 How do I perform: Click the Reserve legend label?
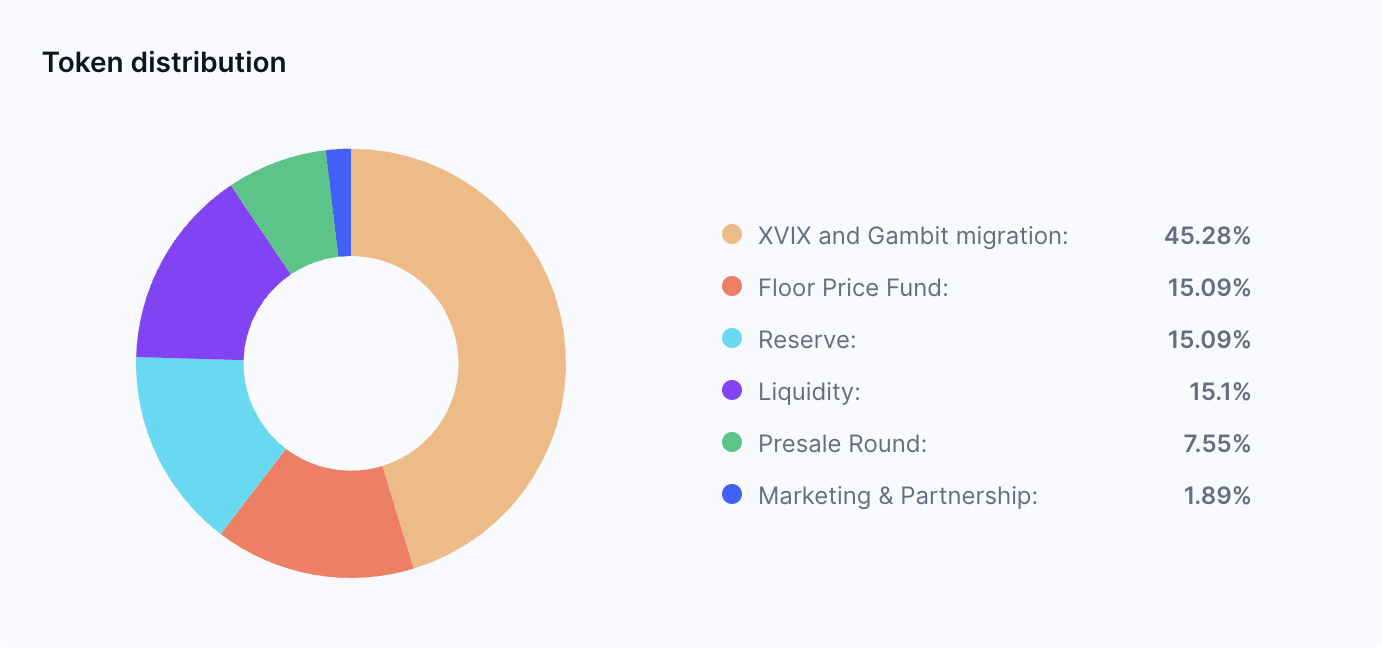pos(807,340)
